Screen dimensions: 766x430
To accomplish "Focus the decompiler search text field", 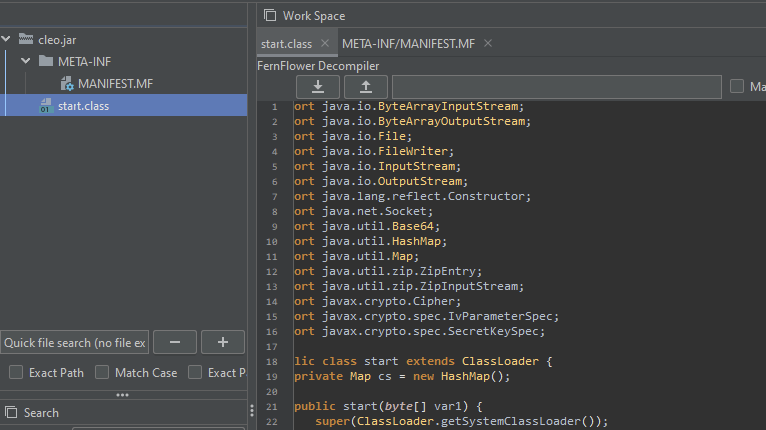I will (556, 87).
